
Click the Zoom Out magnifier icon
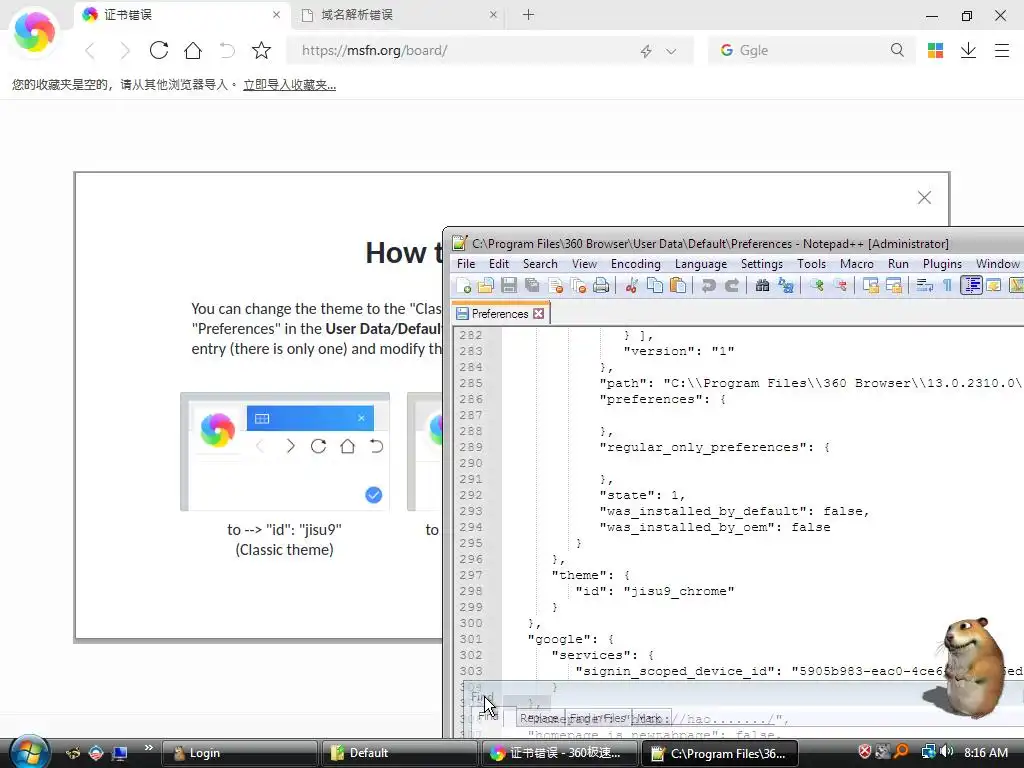pos(840,285)
